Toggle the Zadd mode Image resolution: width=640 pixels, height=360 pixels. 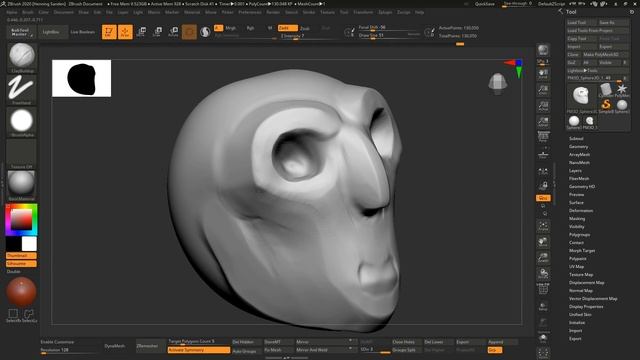(x=288, y=28)
